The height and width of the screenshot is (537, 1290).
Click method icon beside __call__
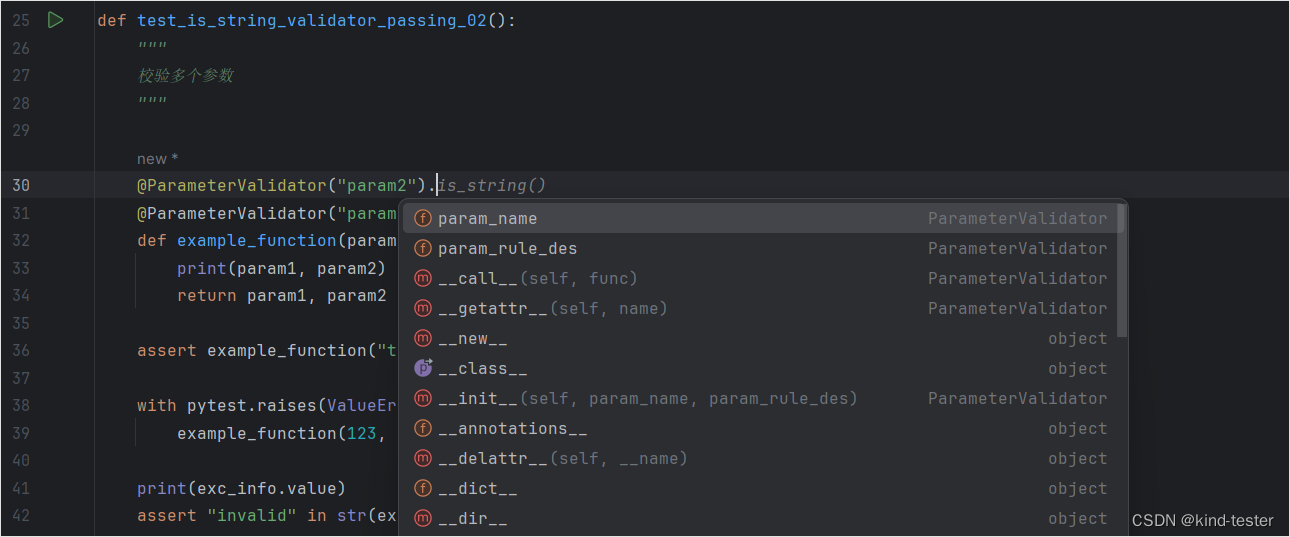(423, 278)
